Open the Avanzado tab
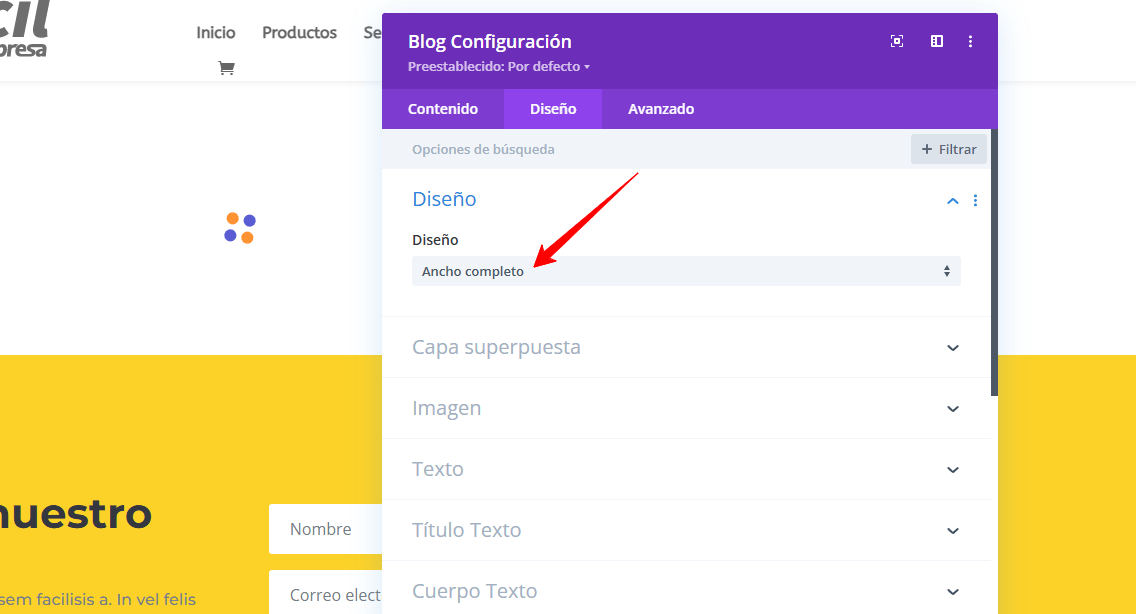1136x614 pixels. point(661,109)
